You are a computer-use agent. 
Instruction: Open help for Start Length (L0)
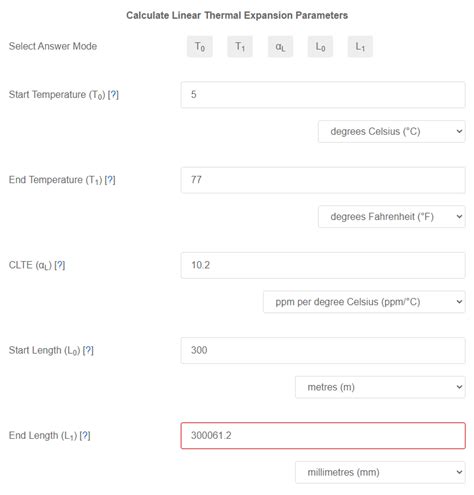point(88,350)
